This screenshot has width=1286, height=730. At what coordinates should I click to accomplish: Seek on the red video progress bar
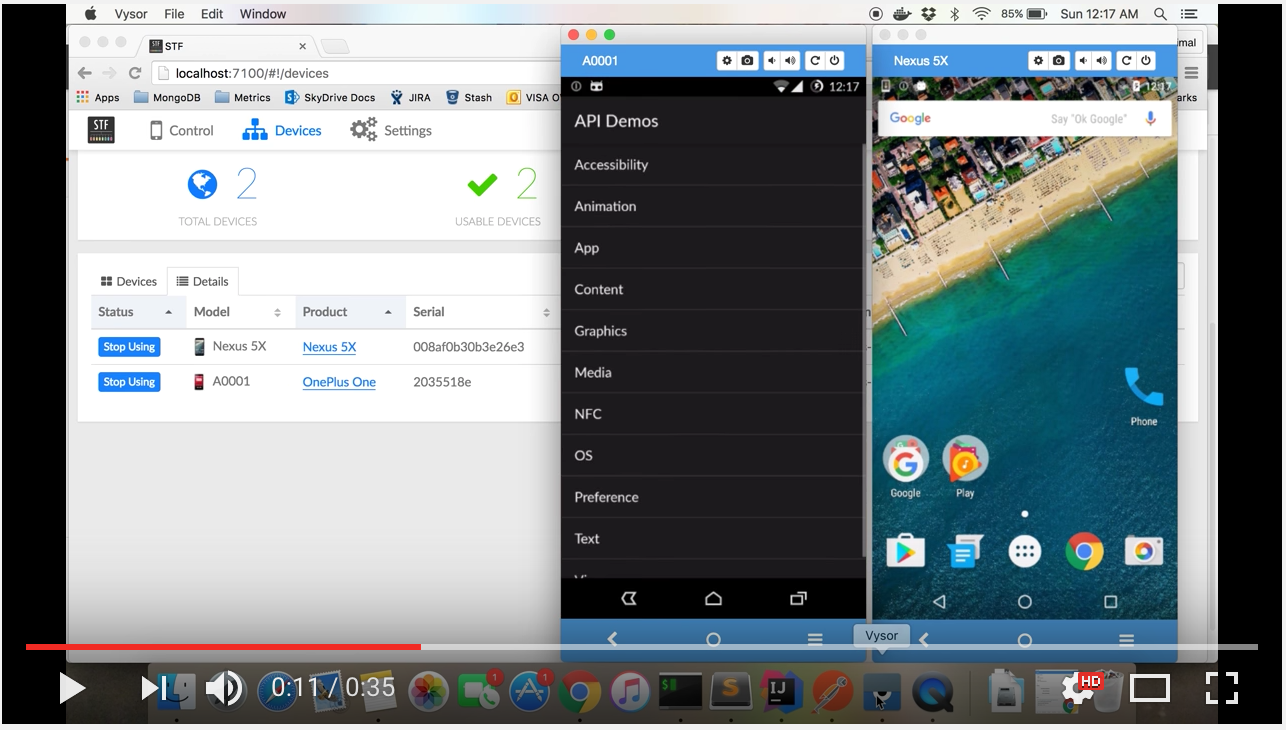click(x=223, y=647)
